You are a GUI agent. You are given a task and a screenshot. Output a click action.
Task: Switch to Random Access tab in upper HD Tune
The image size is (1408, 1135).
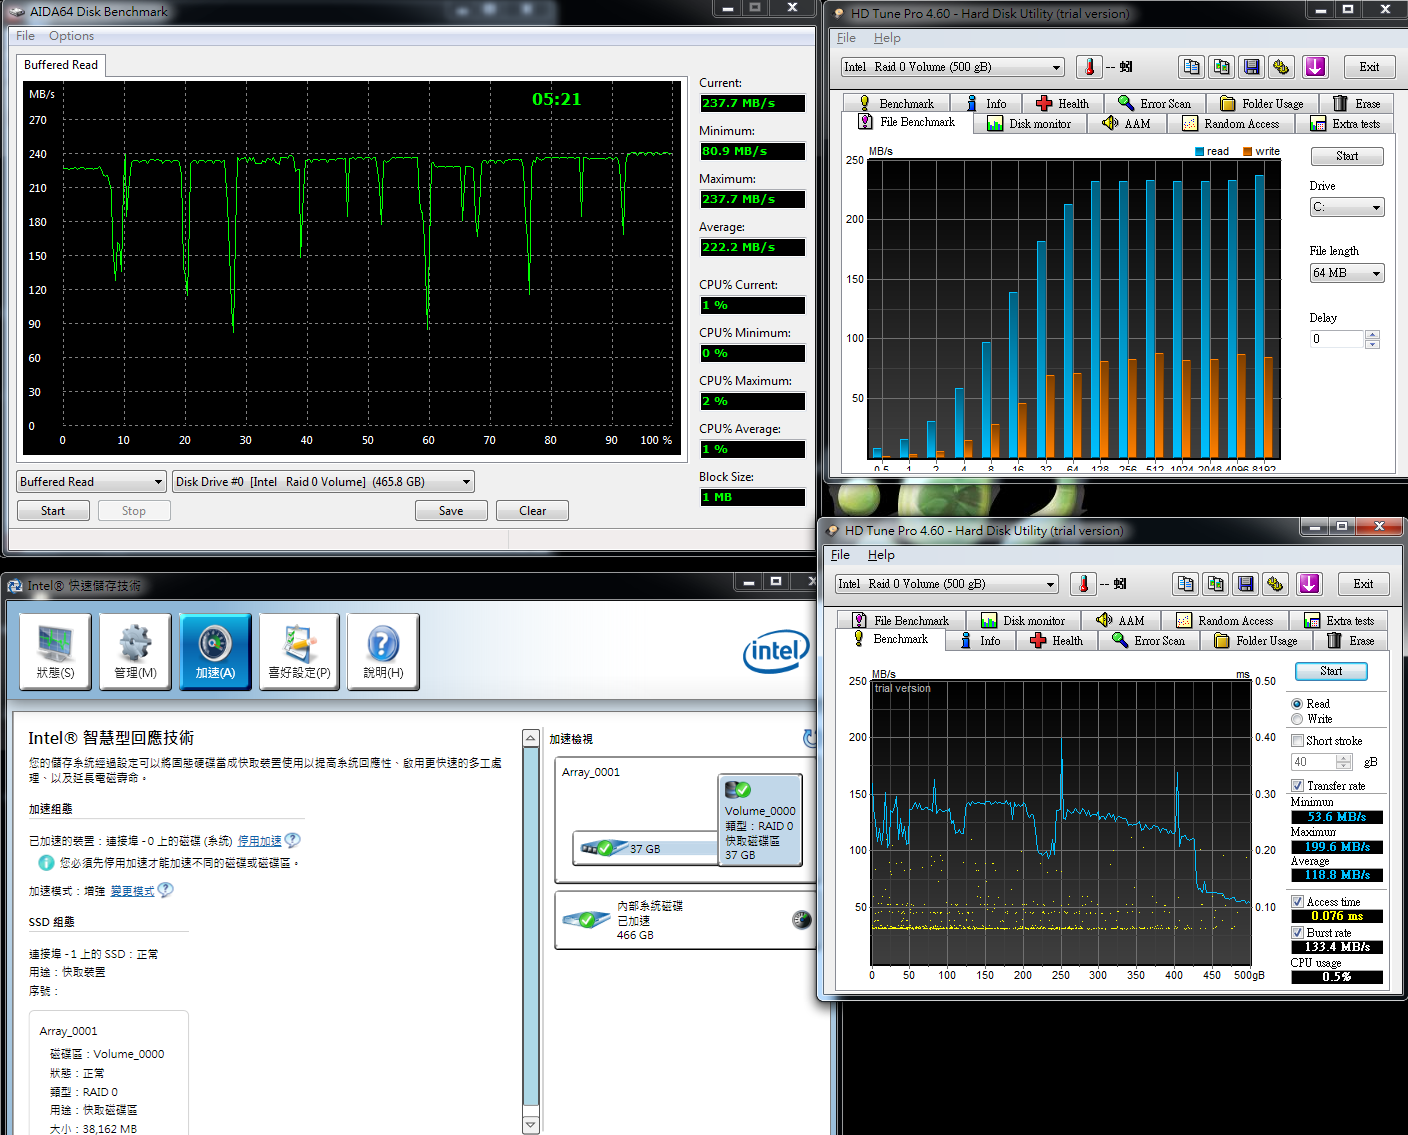coord(1230,123)
